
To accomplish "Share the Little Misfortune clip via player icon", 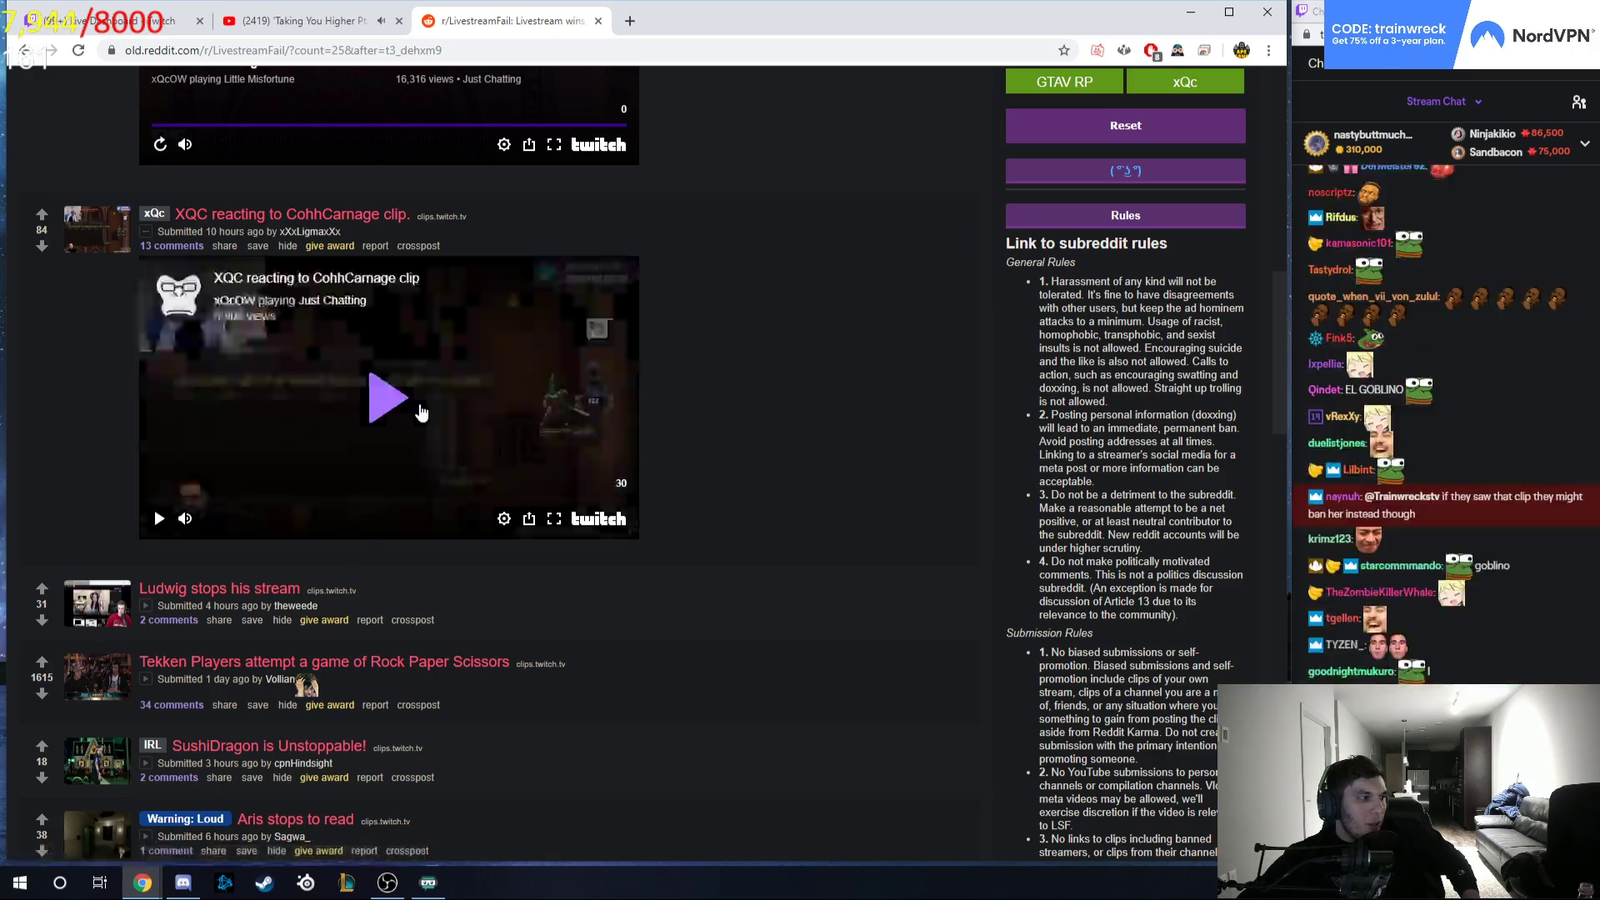I will coord(529,144).
